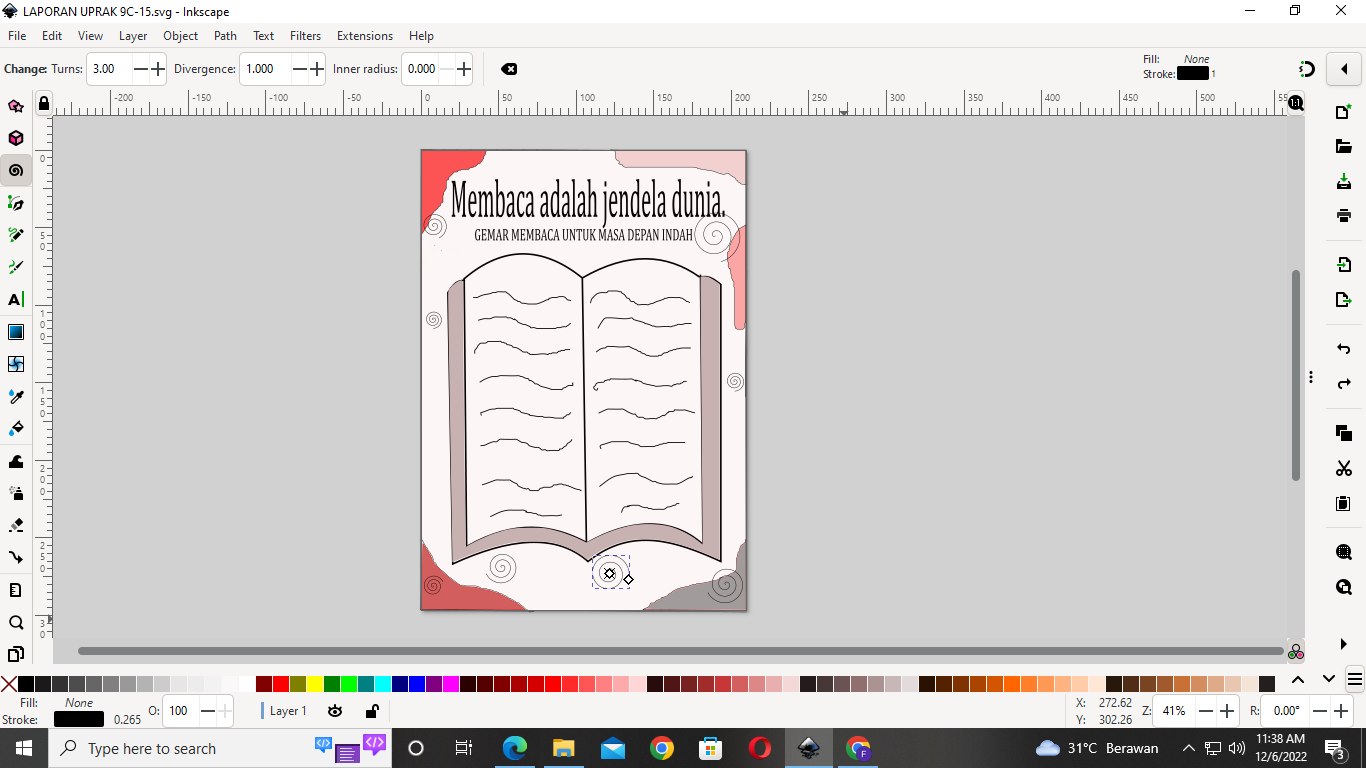Create a new document
This screenshot has height=768, width=1366.
1344,112
